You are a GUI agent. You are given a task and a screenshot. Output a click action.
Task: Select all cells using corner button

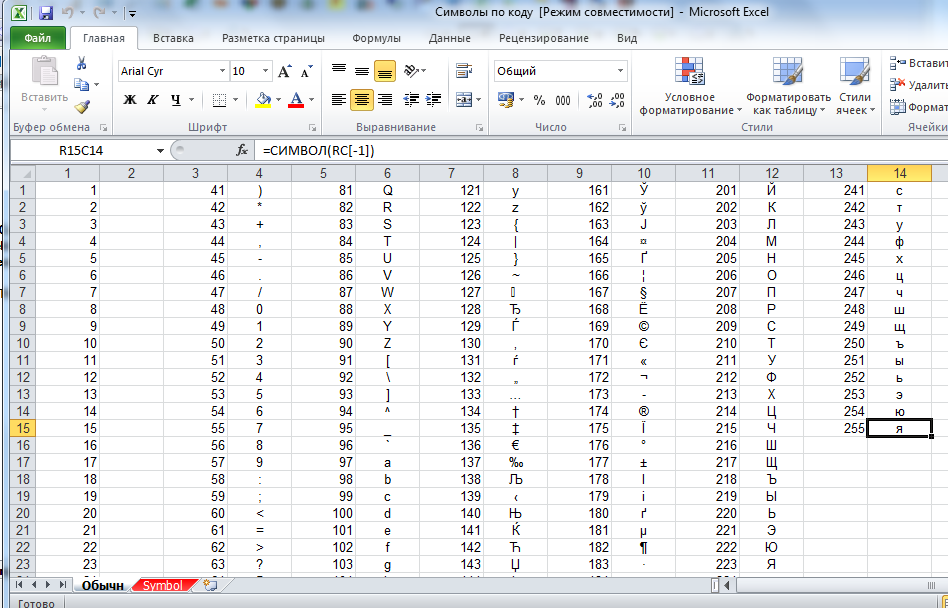(x=22, y=173)
